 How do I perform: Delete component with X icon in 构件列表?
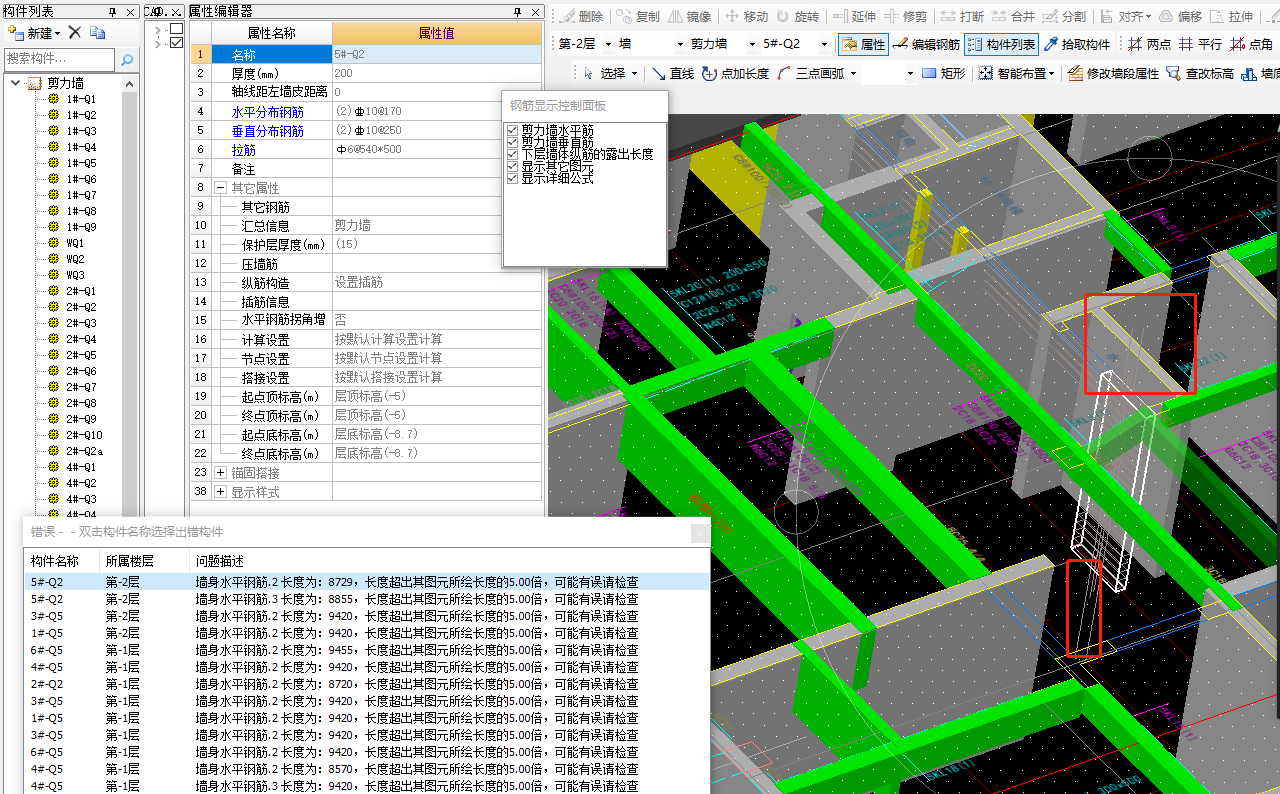tap(74, 33)
